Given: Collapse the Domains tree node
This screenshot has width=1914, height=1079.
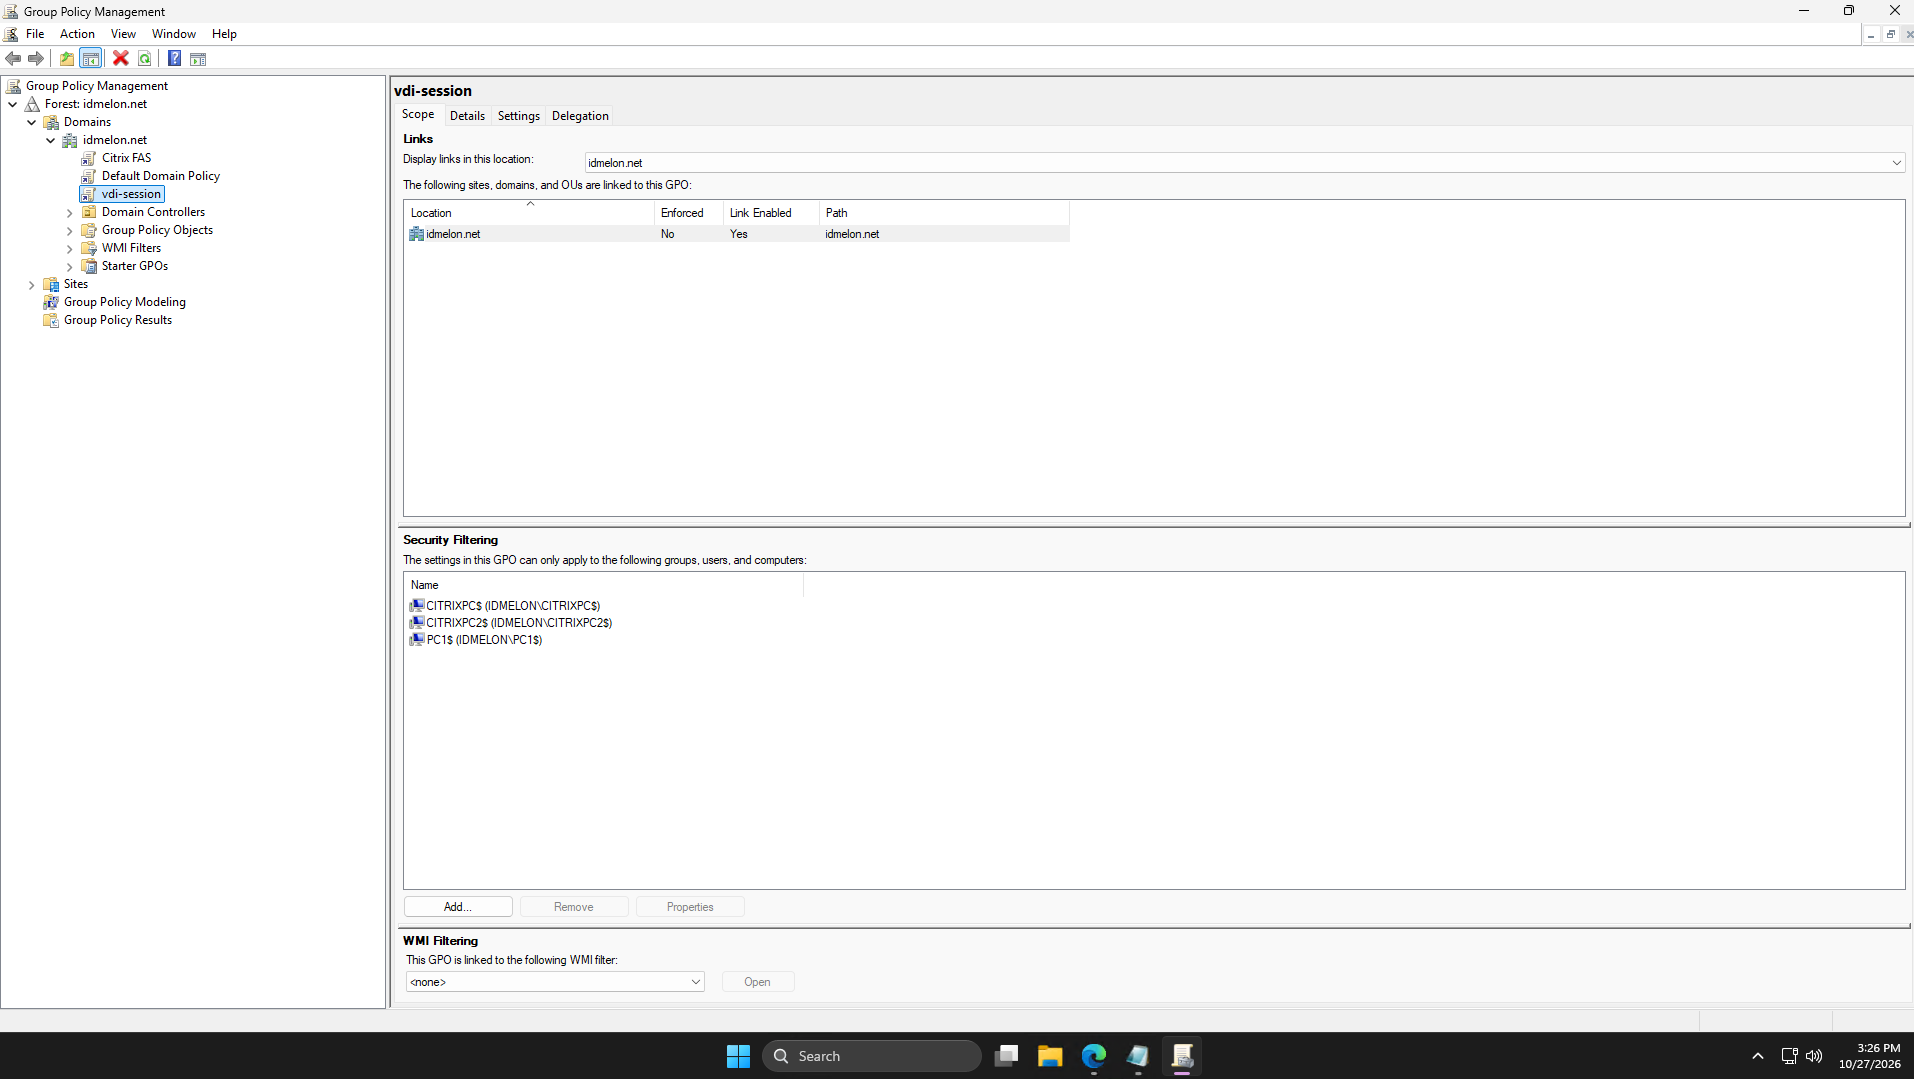Looking at the screenshot, I should (x=32, y=122).
